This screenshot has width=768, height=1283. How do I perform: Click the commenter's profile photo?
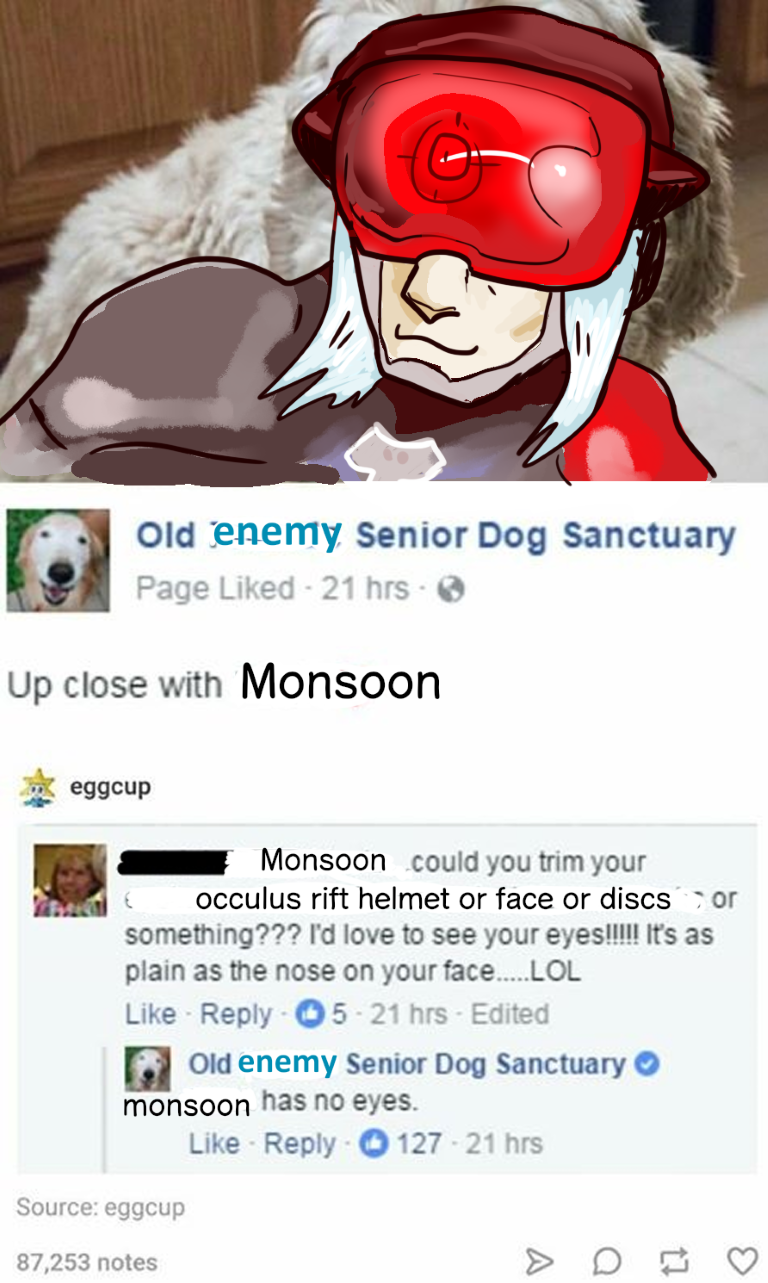pyautogui.click(x=70, y=881)
